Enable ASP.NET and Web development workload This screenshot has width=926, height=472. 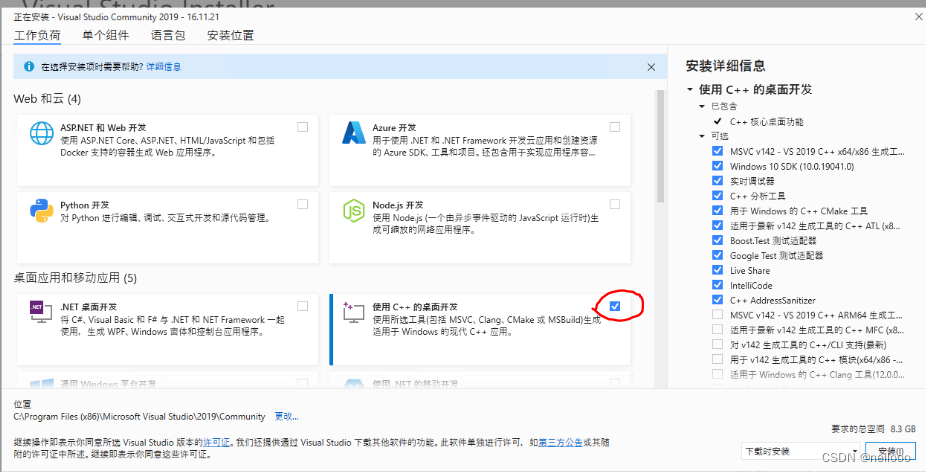click(x=302, y=127)
